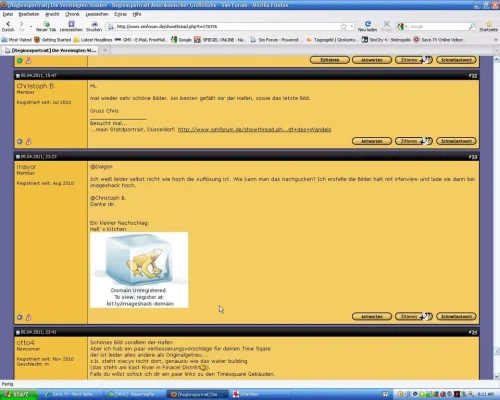Open the Getting Started bookmark
Screen dimensions: 500x400
[53, 40]
